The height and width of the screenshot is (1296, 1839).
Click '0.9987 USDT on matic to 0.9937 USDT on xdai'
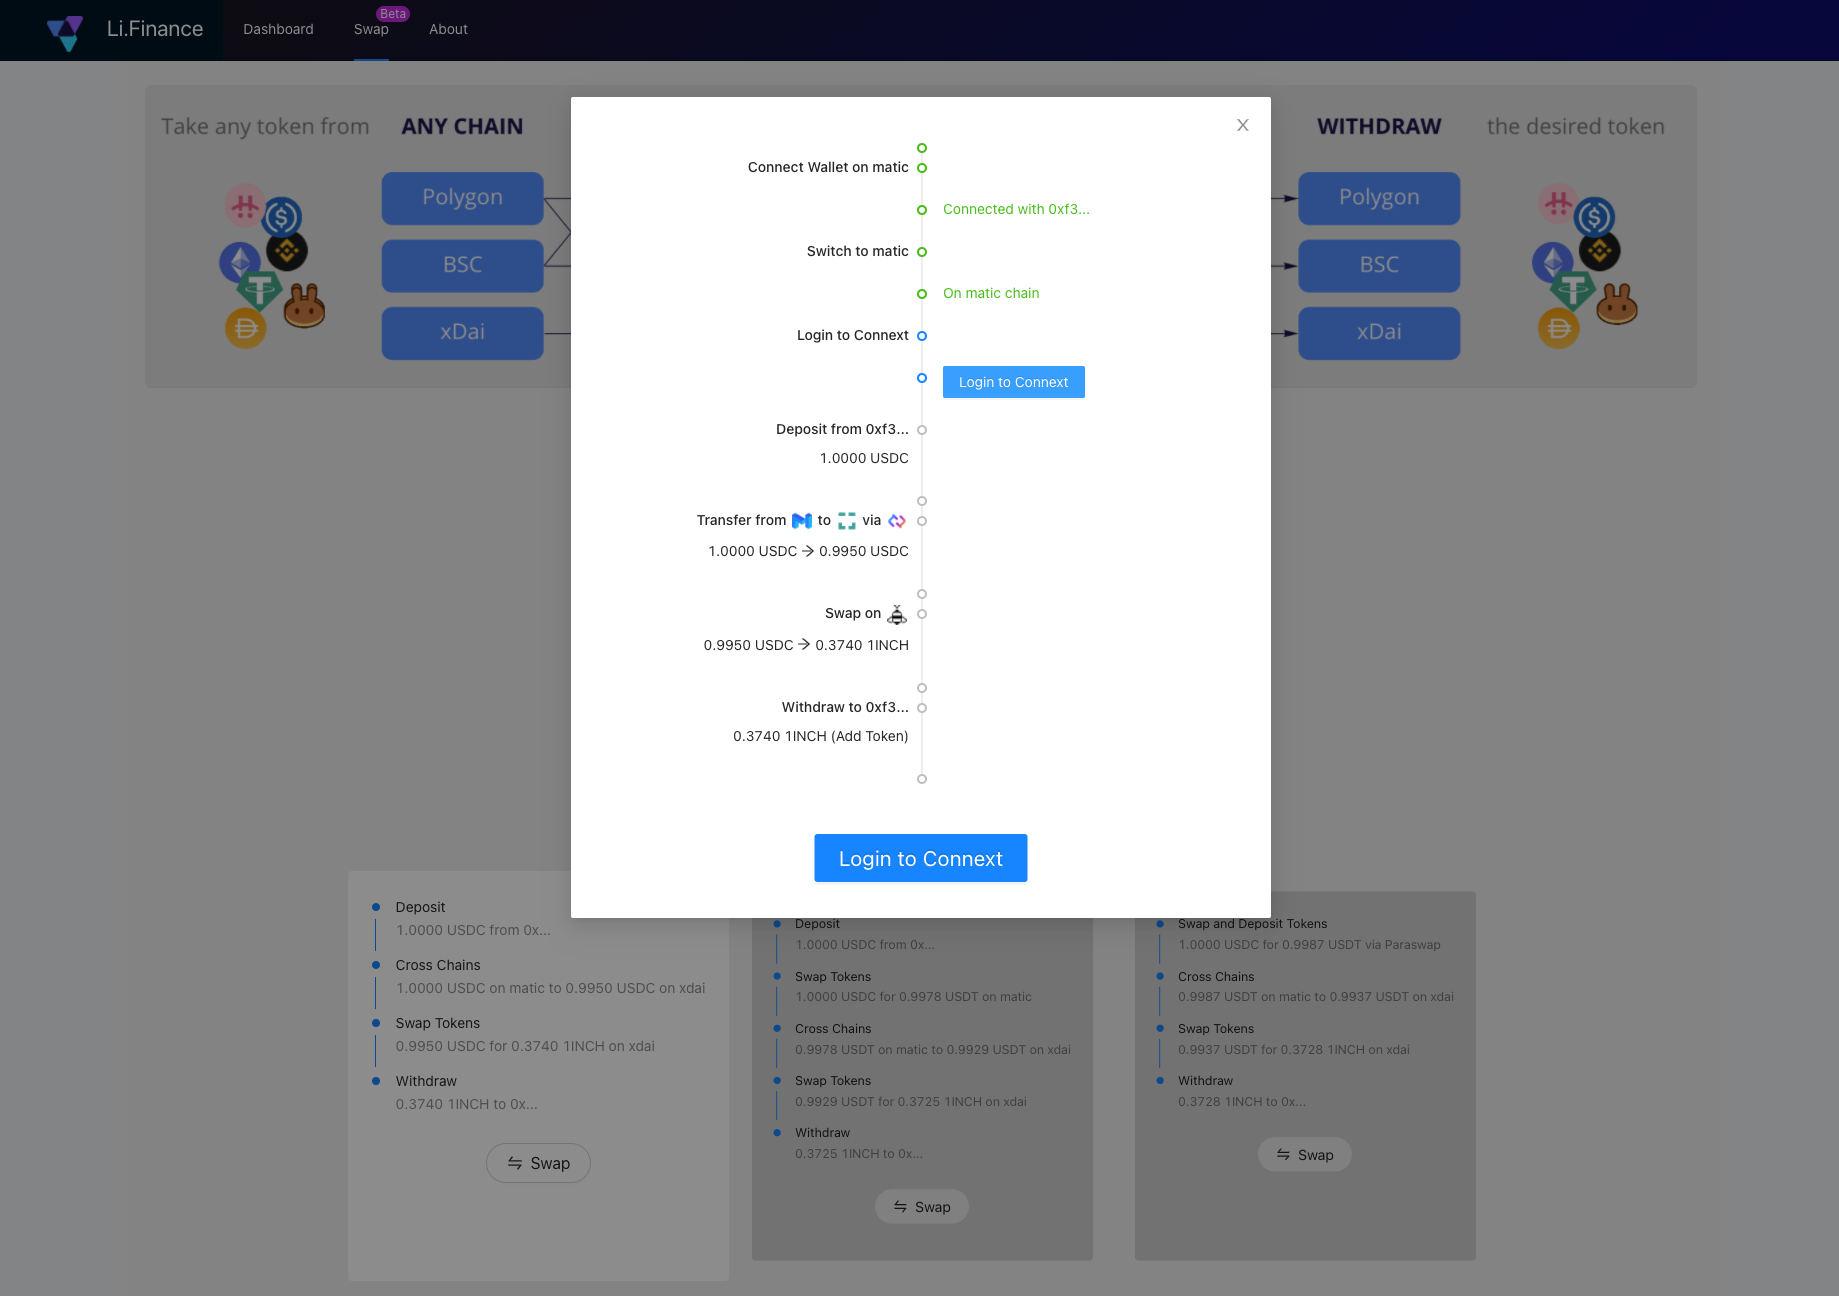1316,997
